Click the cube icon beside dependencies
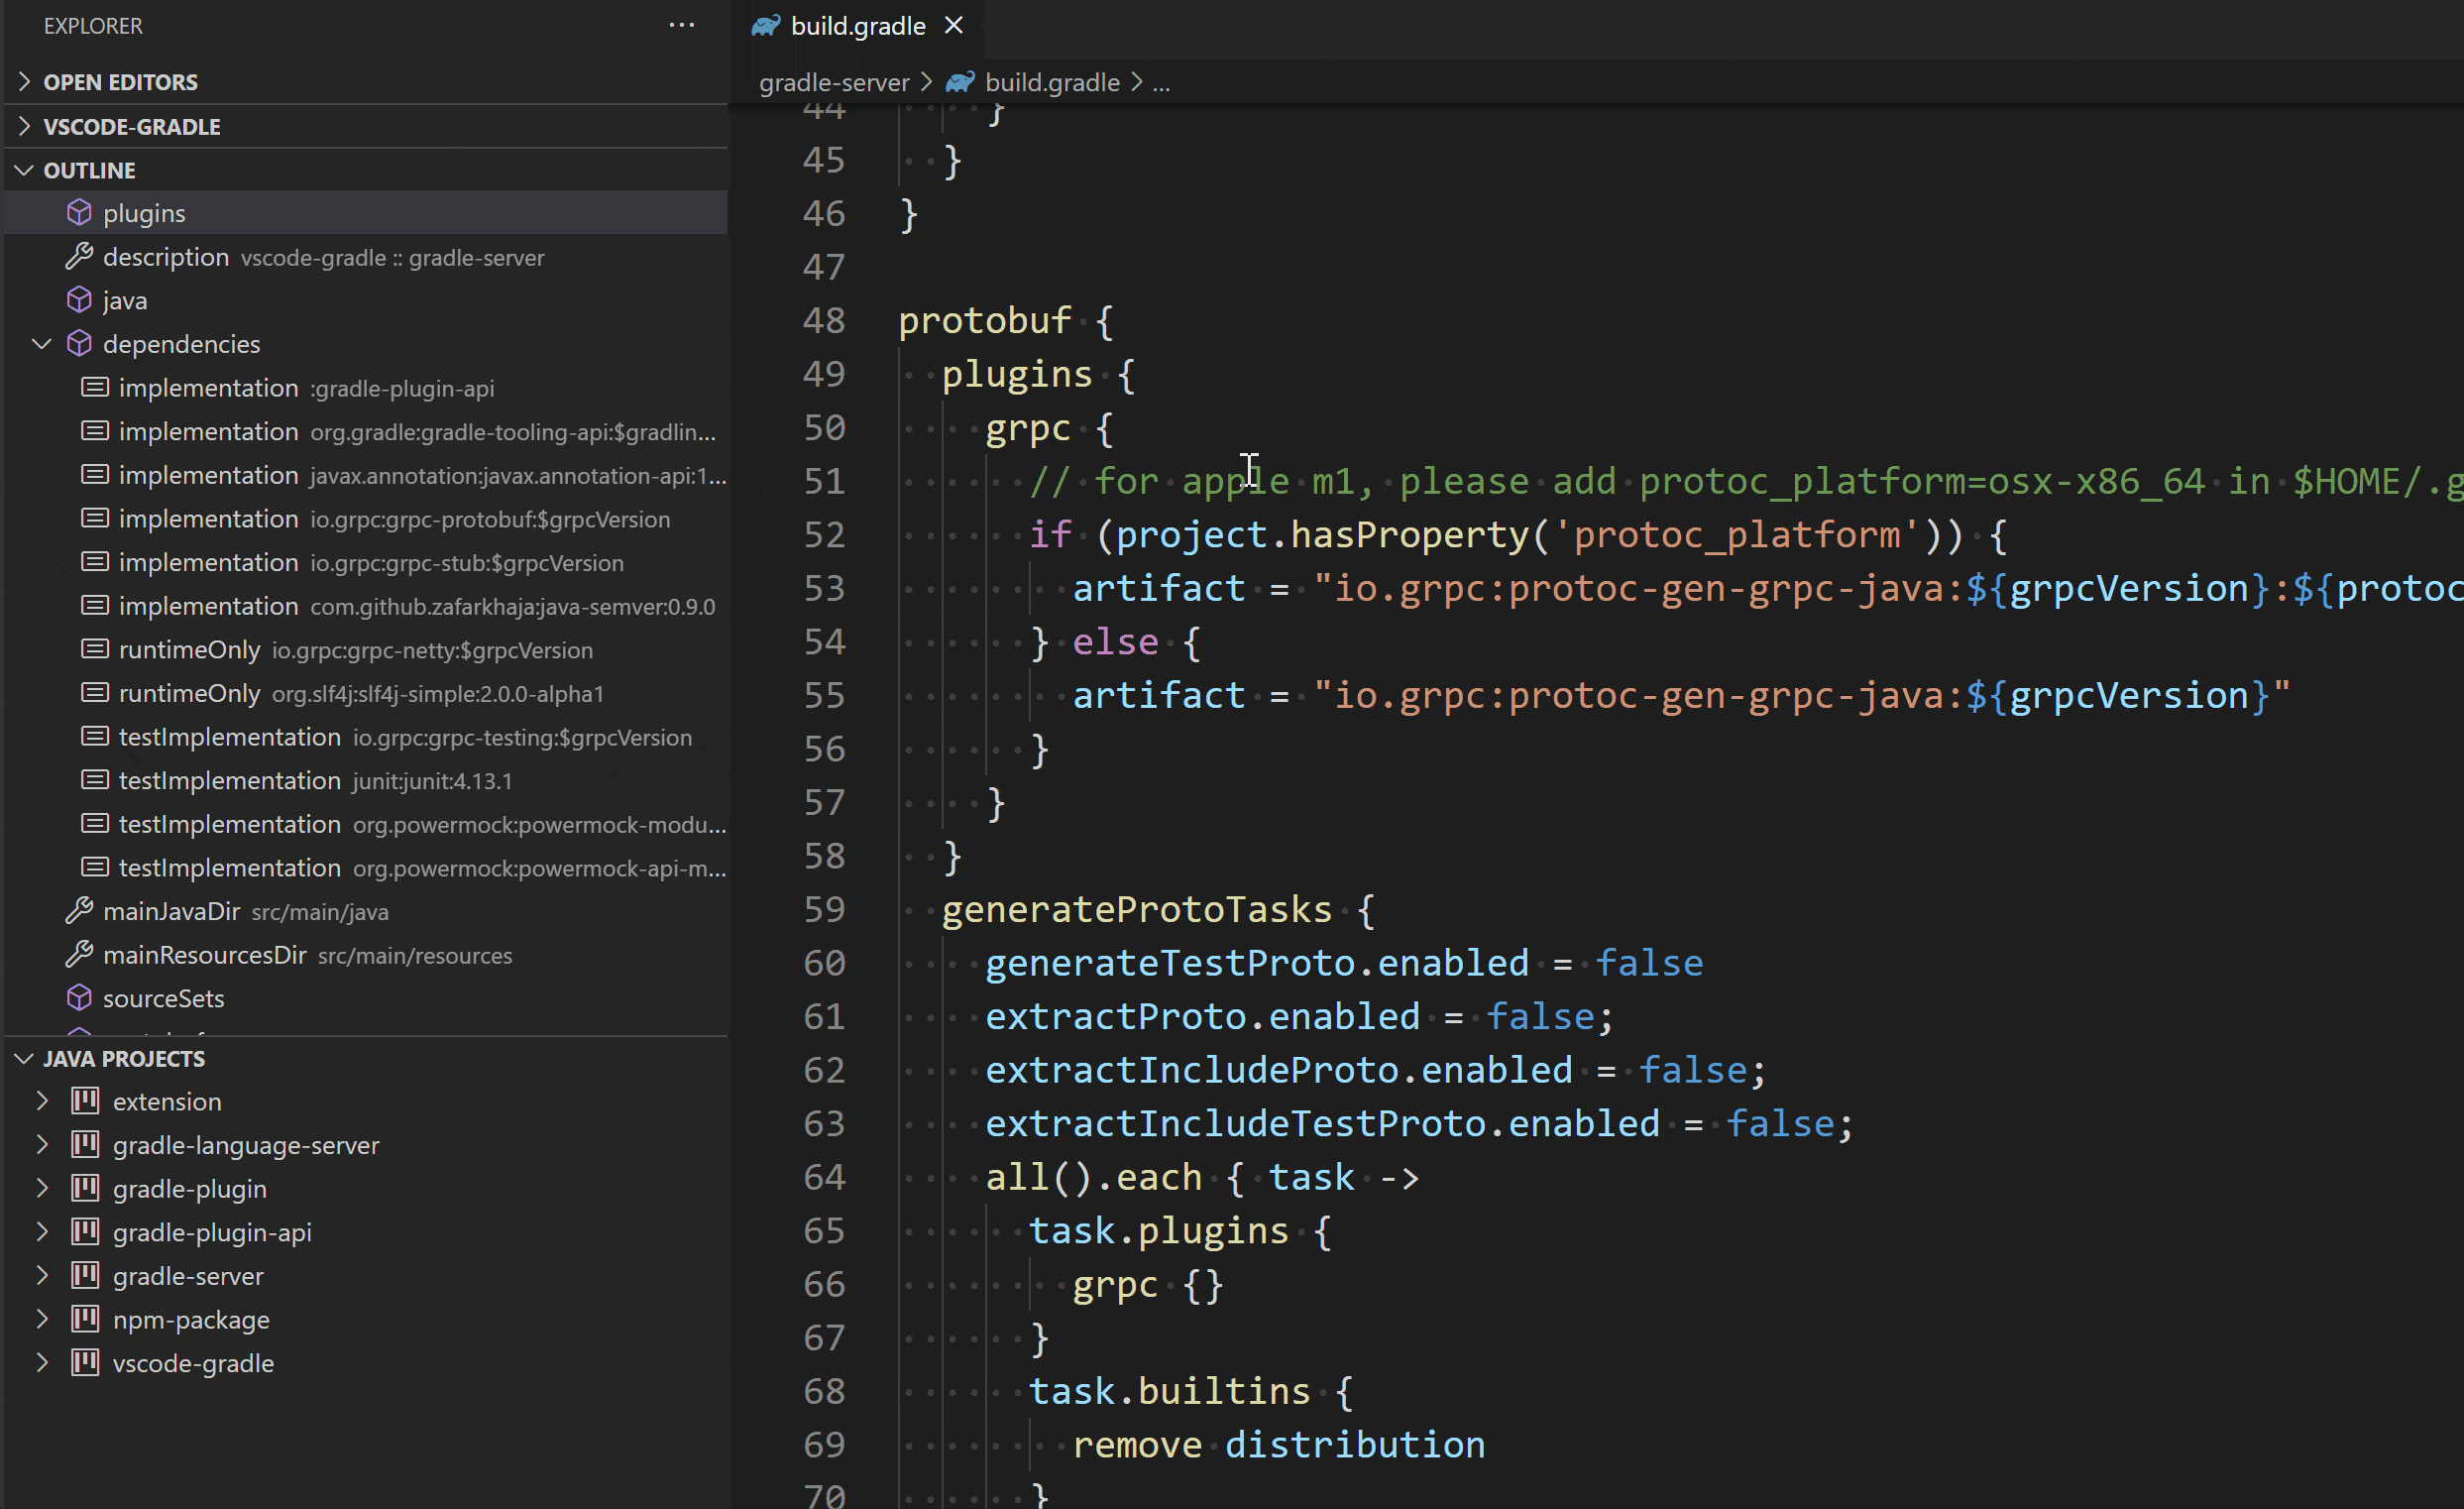 click(79, 343)
